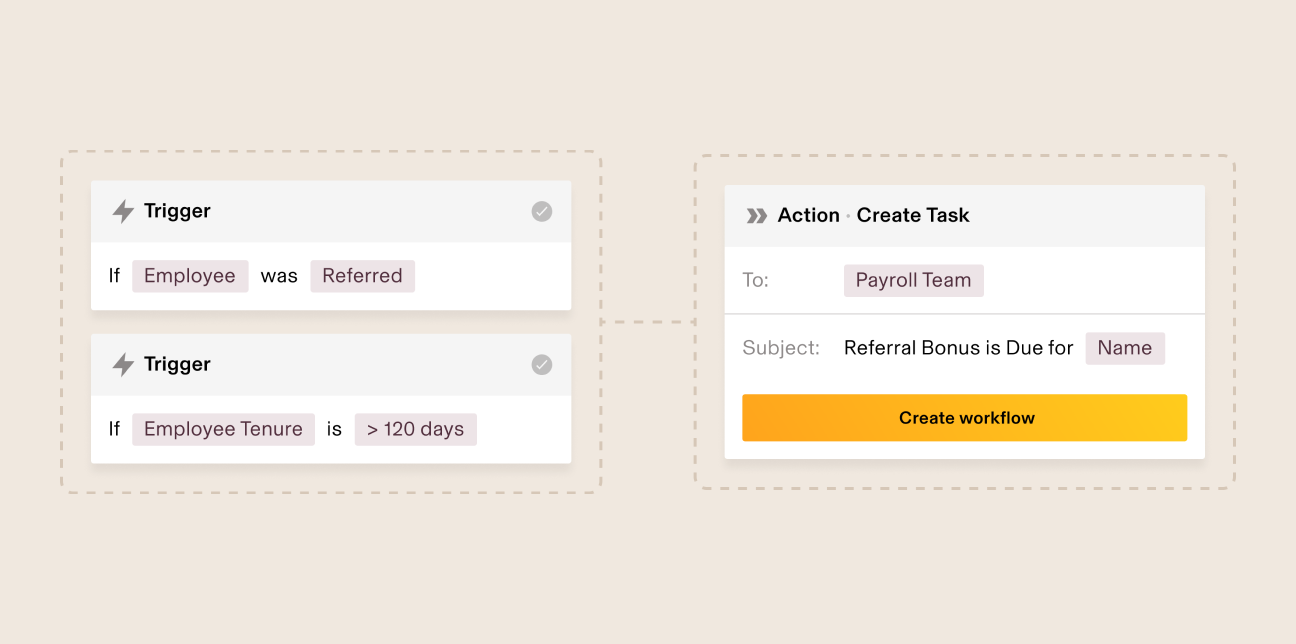Click the second Trigger header title
The width and height of the screenshot is (1296, 644).
177,364
